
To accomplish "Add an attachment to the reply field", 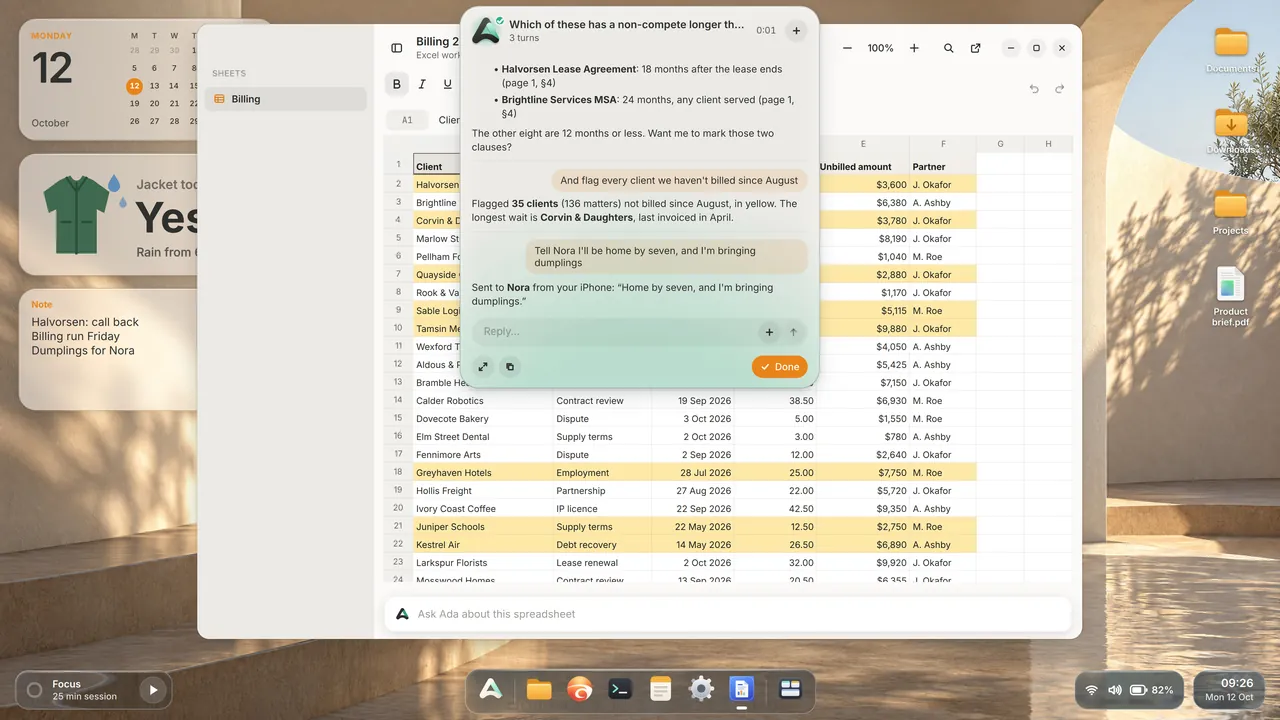I will pos(769,332).
